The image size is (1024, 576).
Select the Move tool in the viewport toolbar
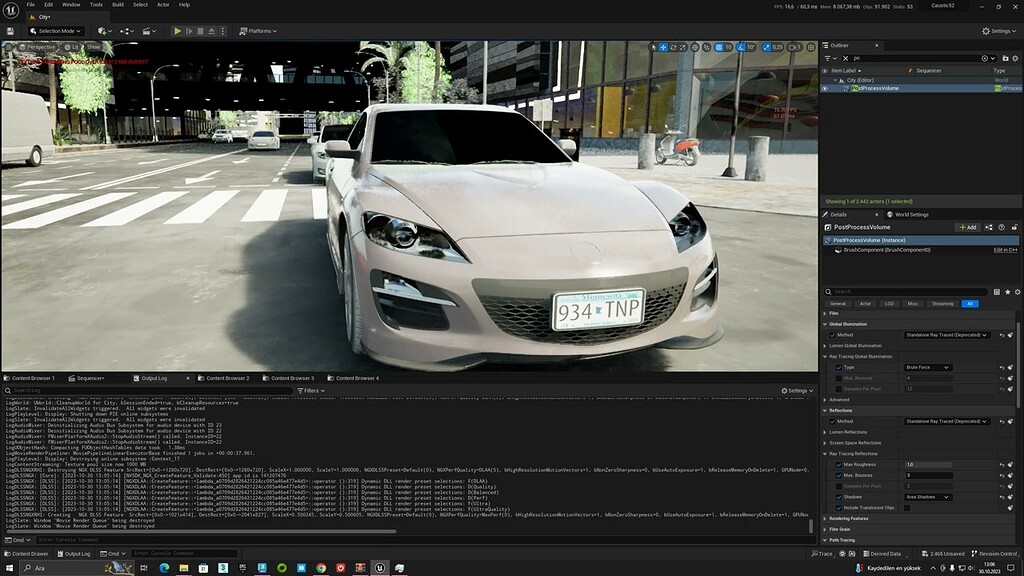pyautogui.click(x=661, y=46)
